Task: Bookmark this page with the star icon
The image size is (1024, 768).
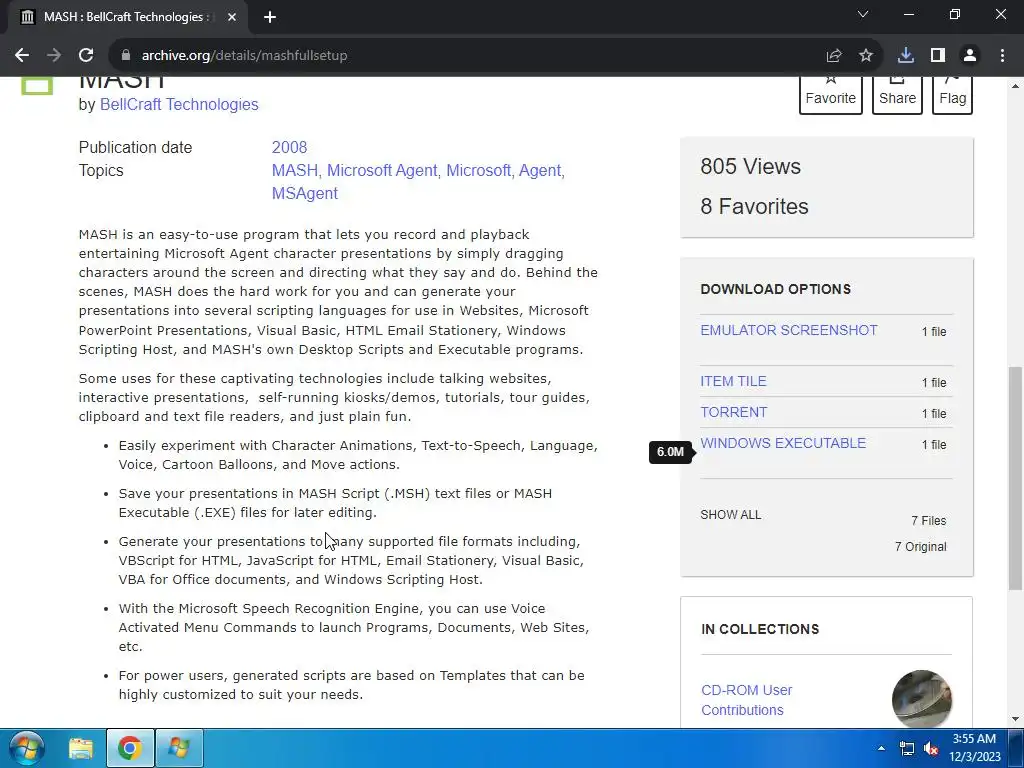Action: click(x=866, y=56)
